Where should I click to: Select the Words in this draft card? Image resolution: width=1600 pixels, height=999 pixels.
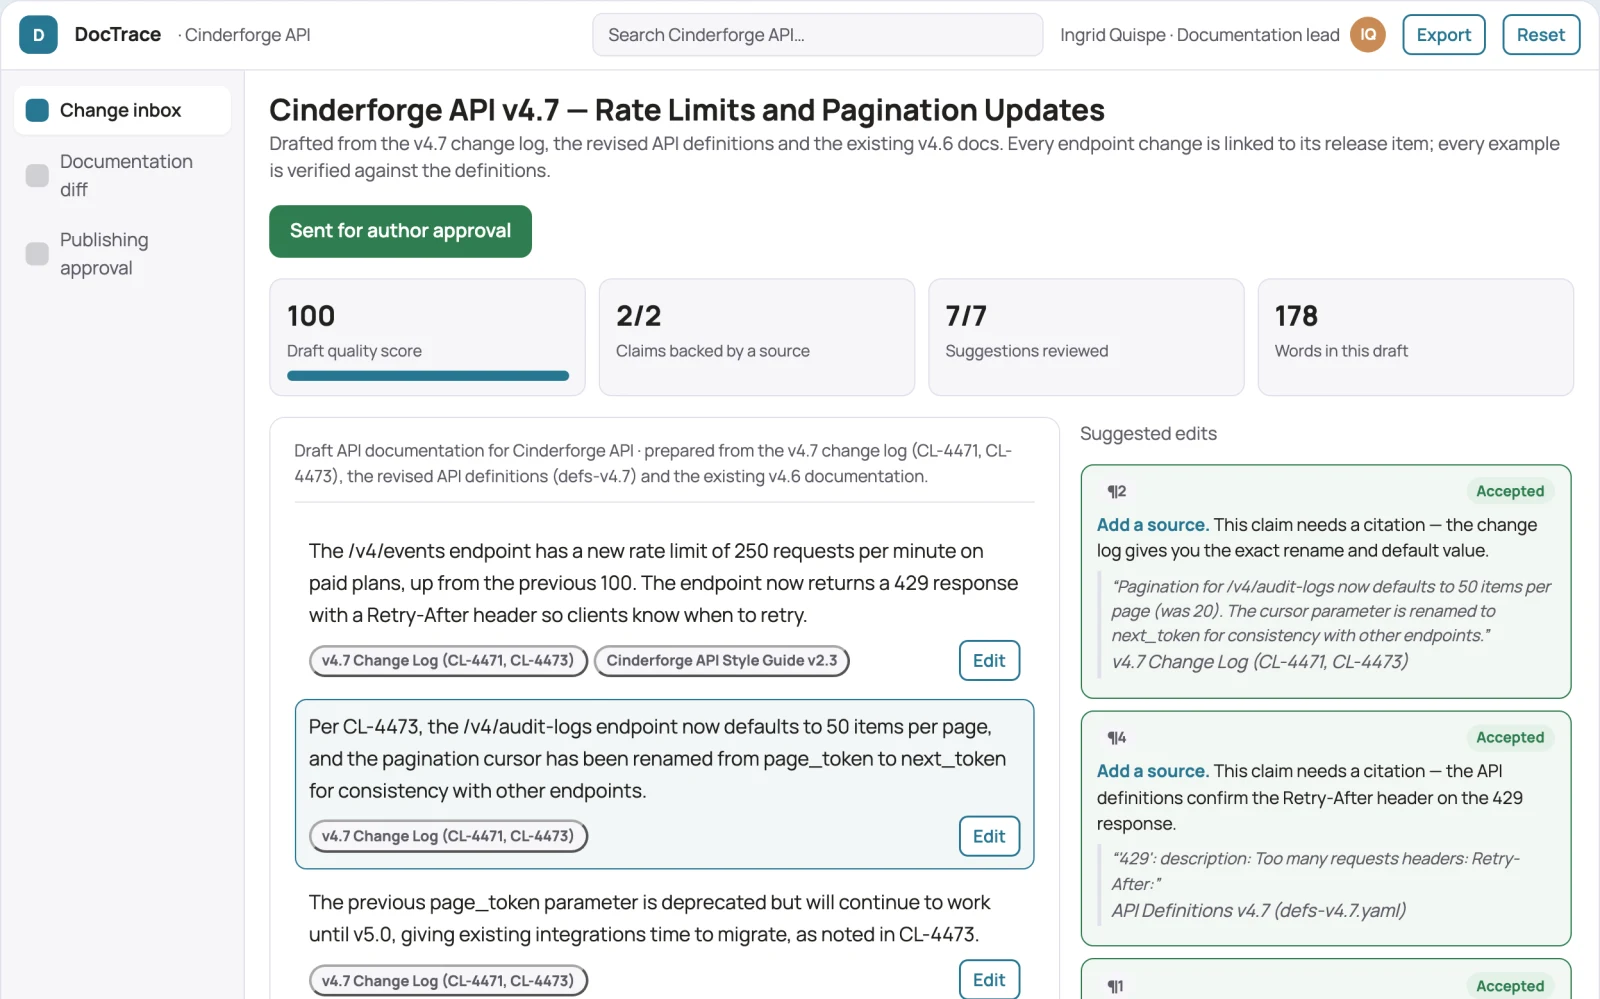(1415, 337)
